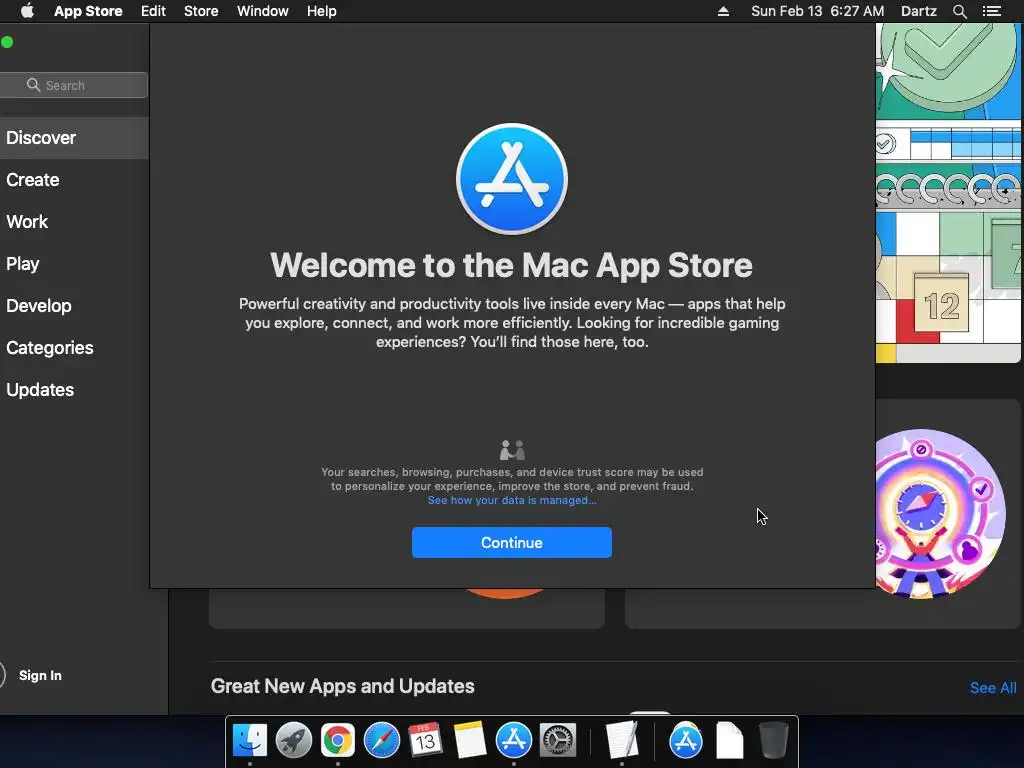Browse Categories in the sidebar
Image resolution: width=1024 pixels, height=768 pixels.
click(50, 347)
